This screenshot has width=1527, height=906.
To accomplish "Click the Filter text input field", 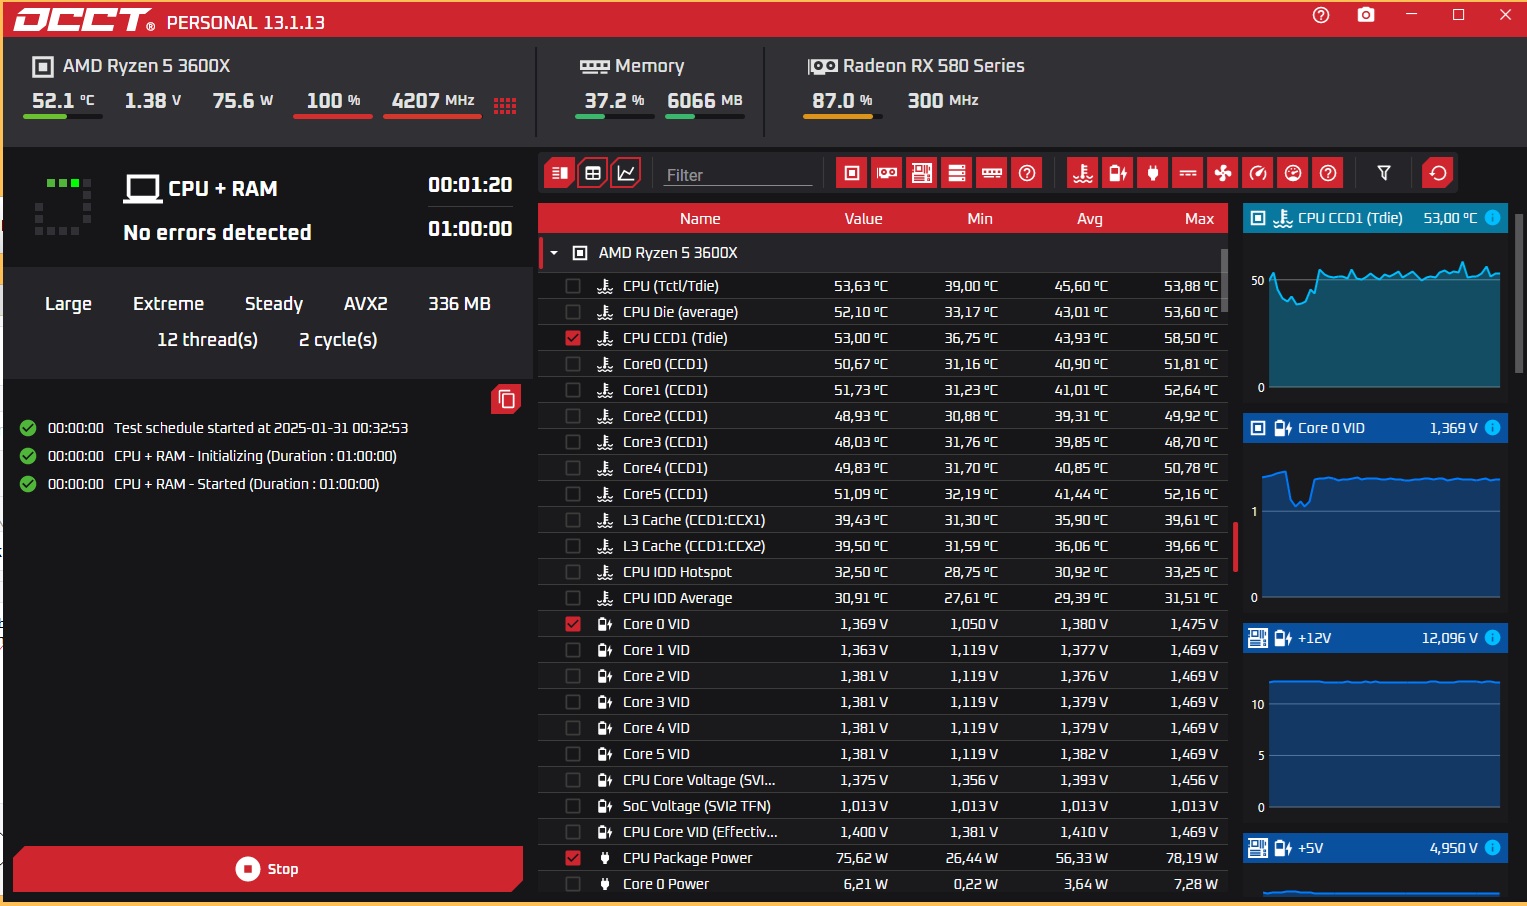I will click(x=738, y=175).
